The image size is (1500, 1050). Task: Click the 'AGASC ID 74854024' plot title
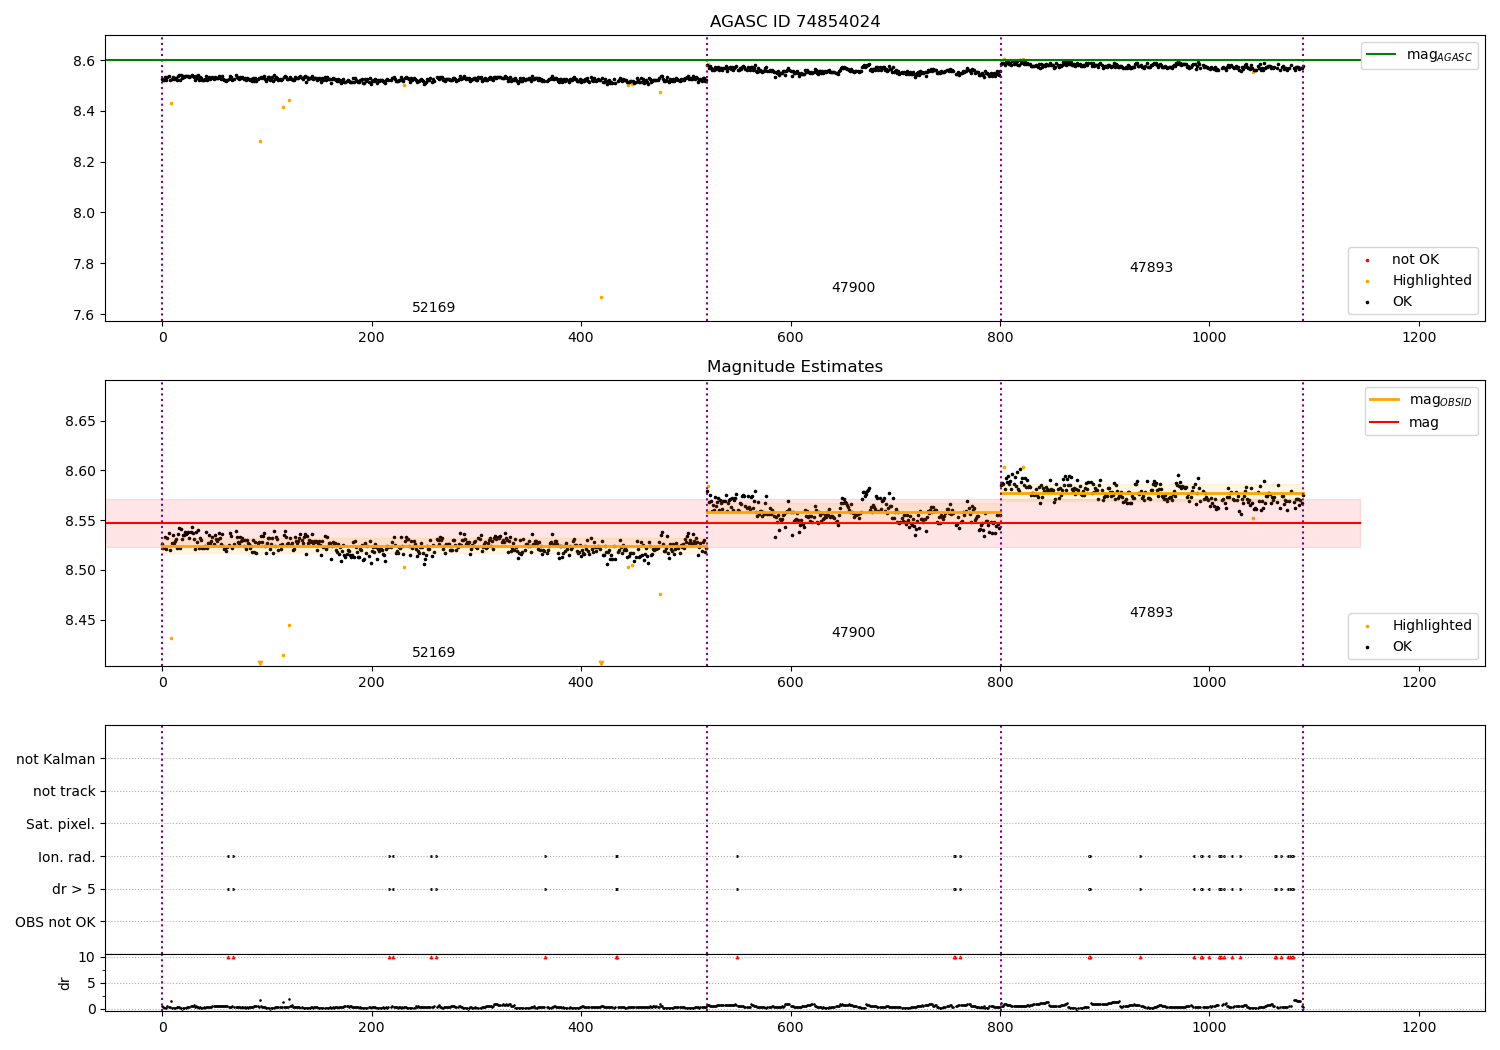[x=795, y=22]
